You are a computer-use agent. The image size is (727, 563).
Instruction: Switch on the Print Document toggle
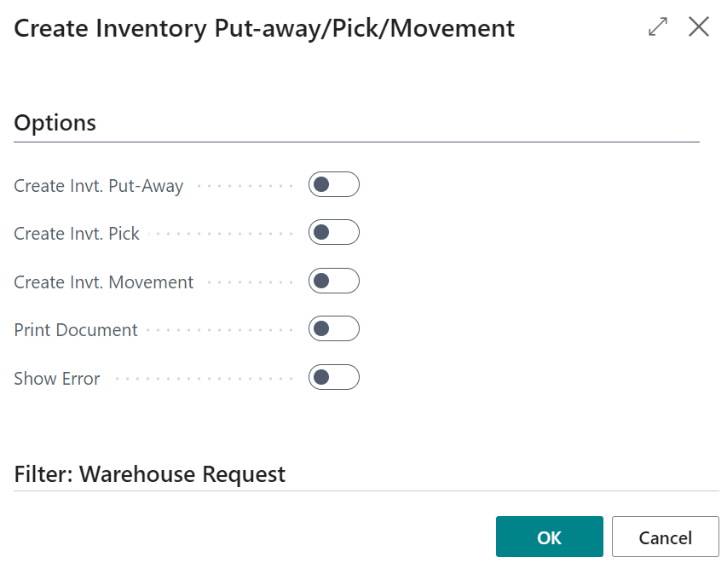333,329
